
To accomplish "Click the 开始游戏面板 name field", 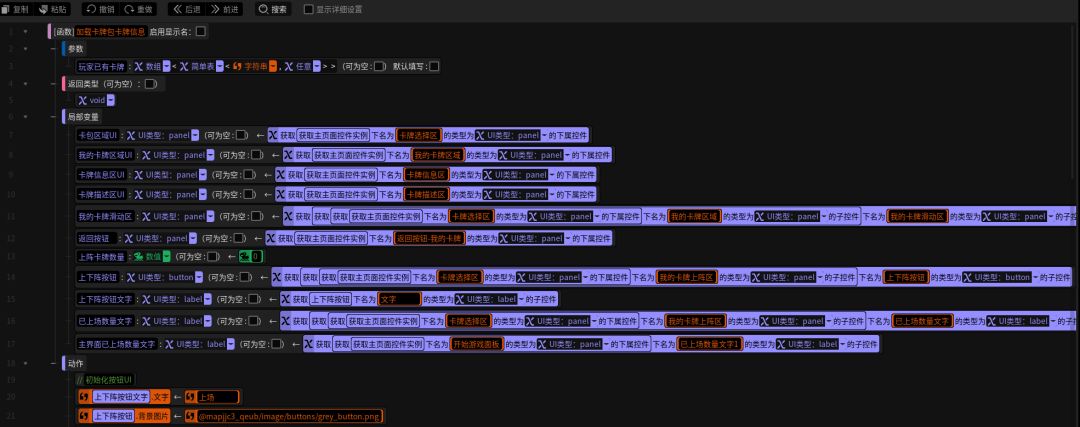I will [476, 344].
